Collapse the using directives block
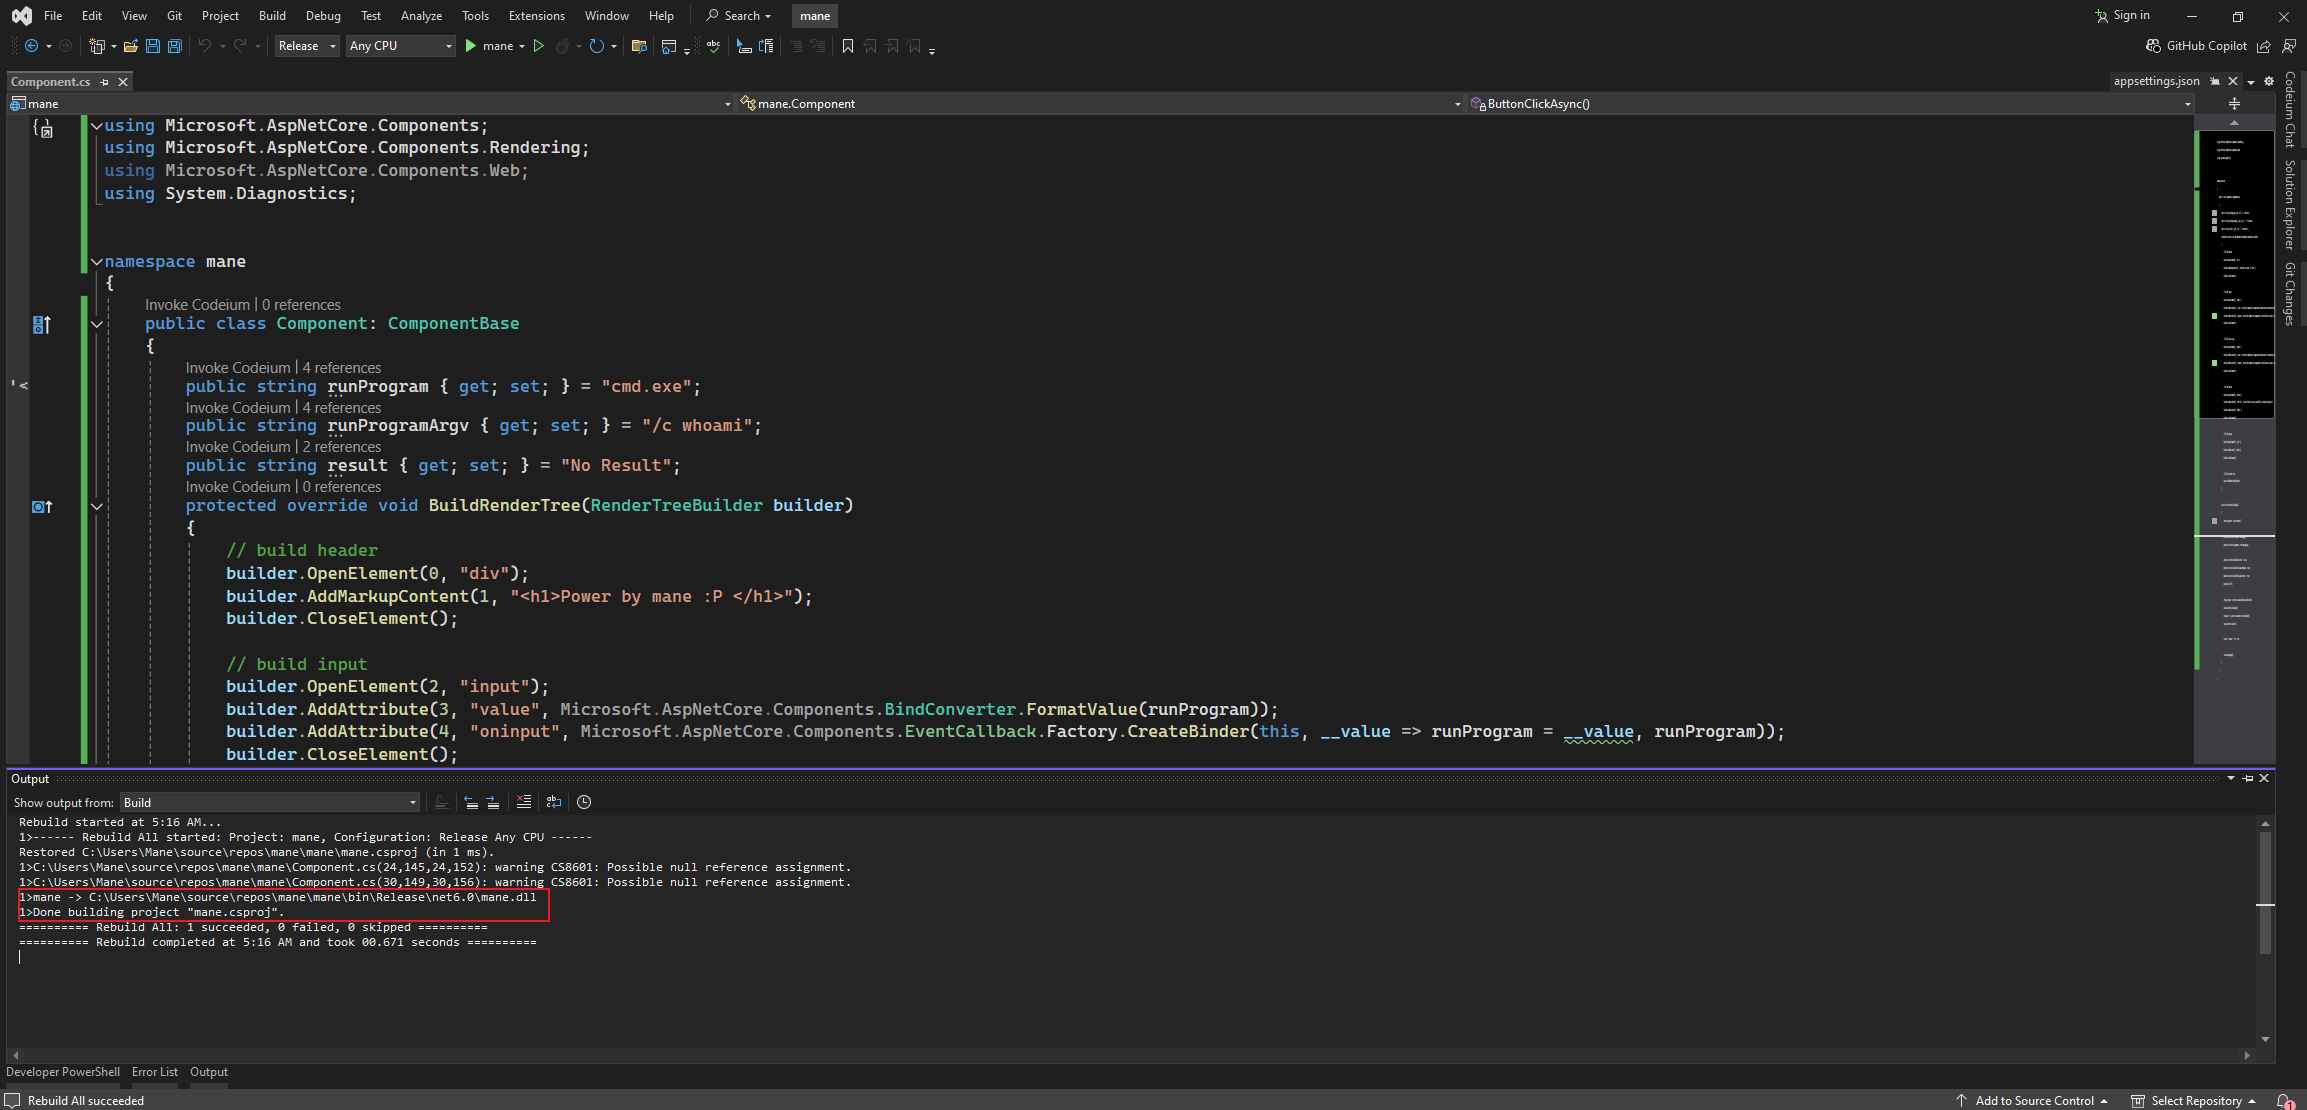2307x1110 pixels. click(97, 126)
